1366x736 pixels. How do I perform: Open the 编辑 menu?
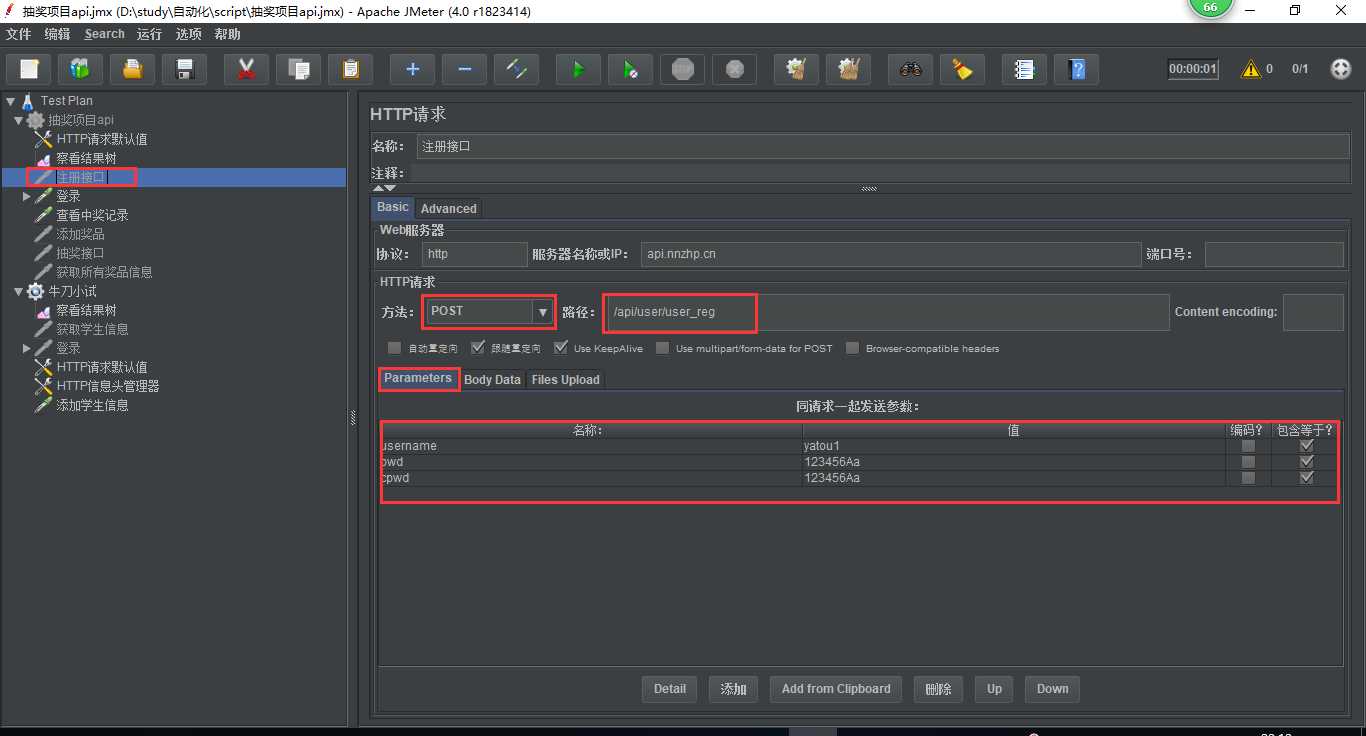(57, 34)
